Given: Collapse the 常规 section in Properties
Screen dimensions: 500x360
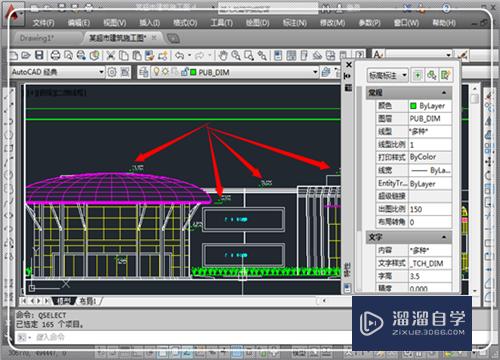Looking at the screenshot, I should pos(444,93).
